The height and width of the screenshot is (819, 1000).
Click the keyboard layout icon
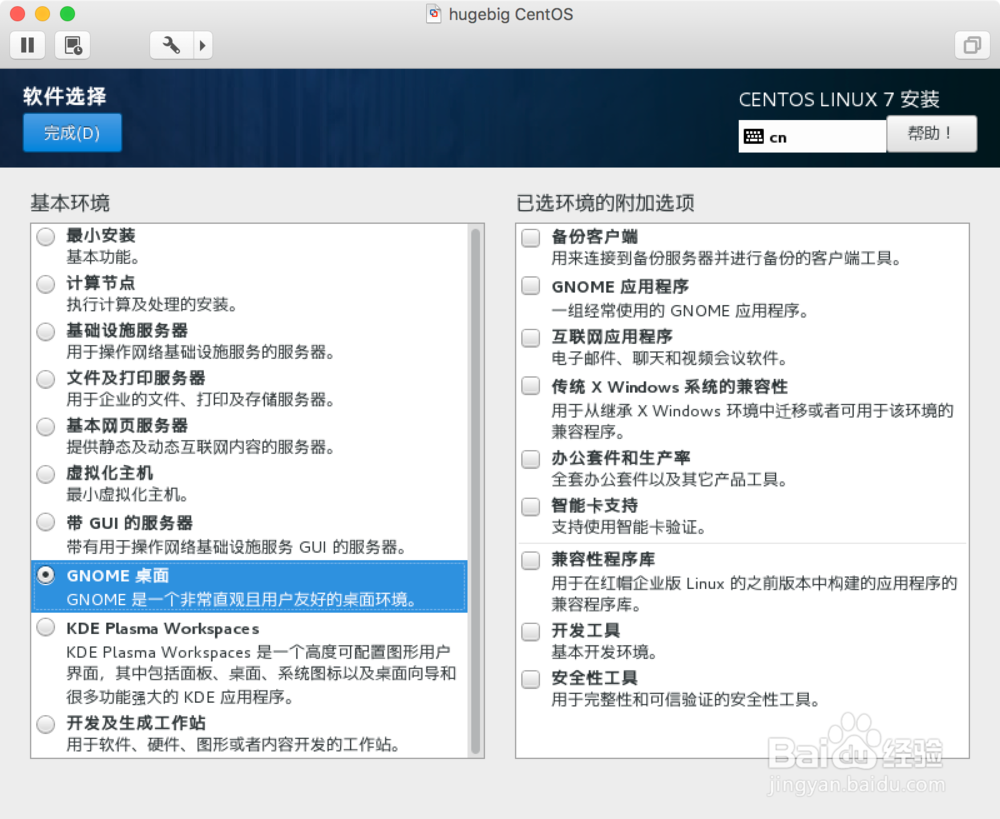753,136
